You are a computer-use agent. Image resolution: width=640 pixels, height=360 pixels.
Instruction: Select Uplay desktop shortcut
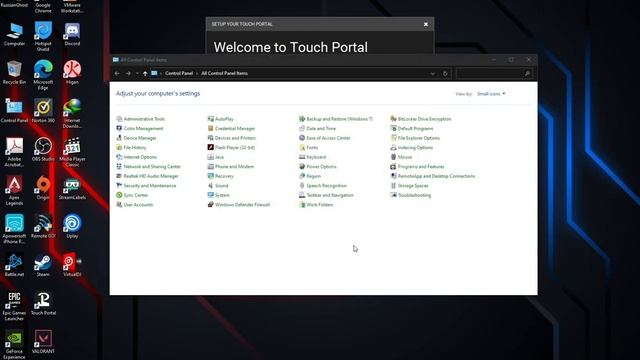point(72,227)
